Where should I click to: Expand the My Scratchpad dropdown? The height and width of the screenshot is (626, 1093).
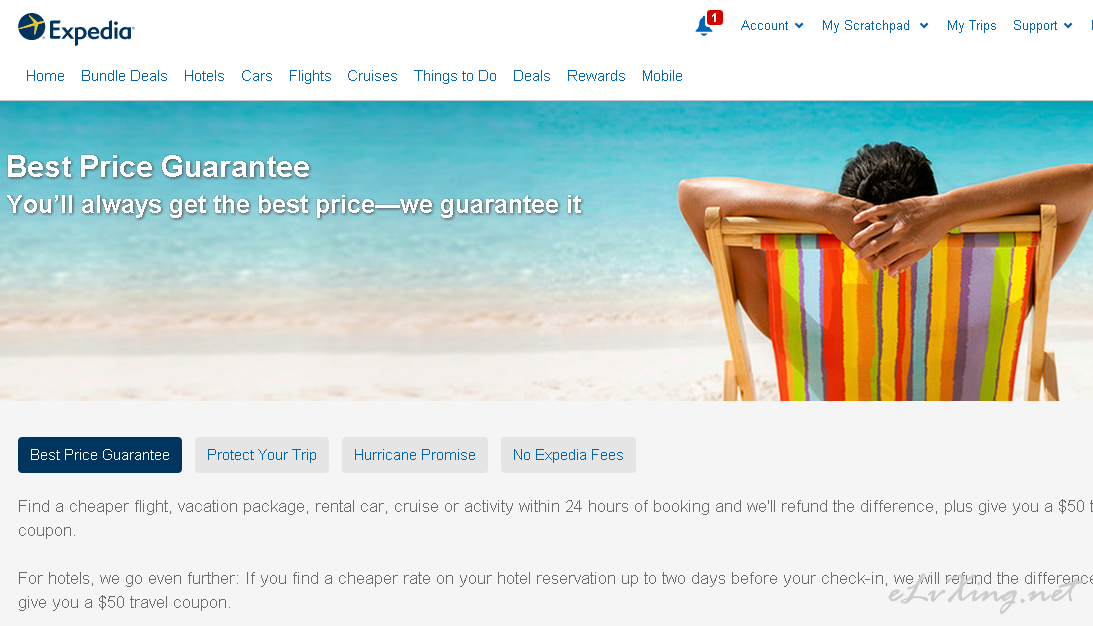(x=875, y=26)
